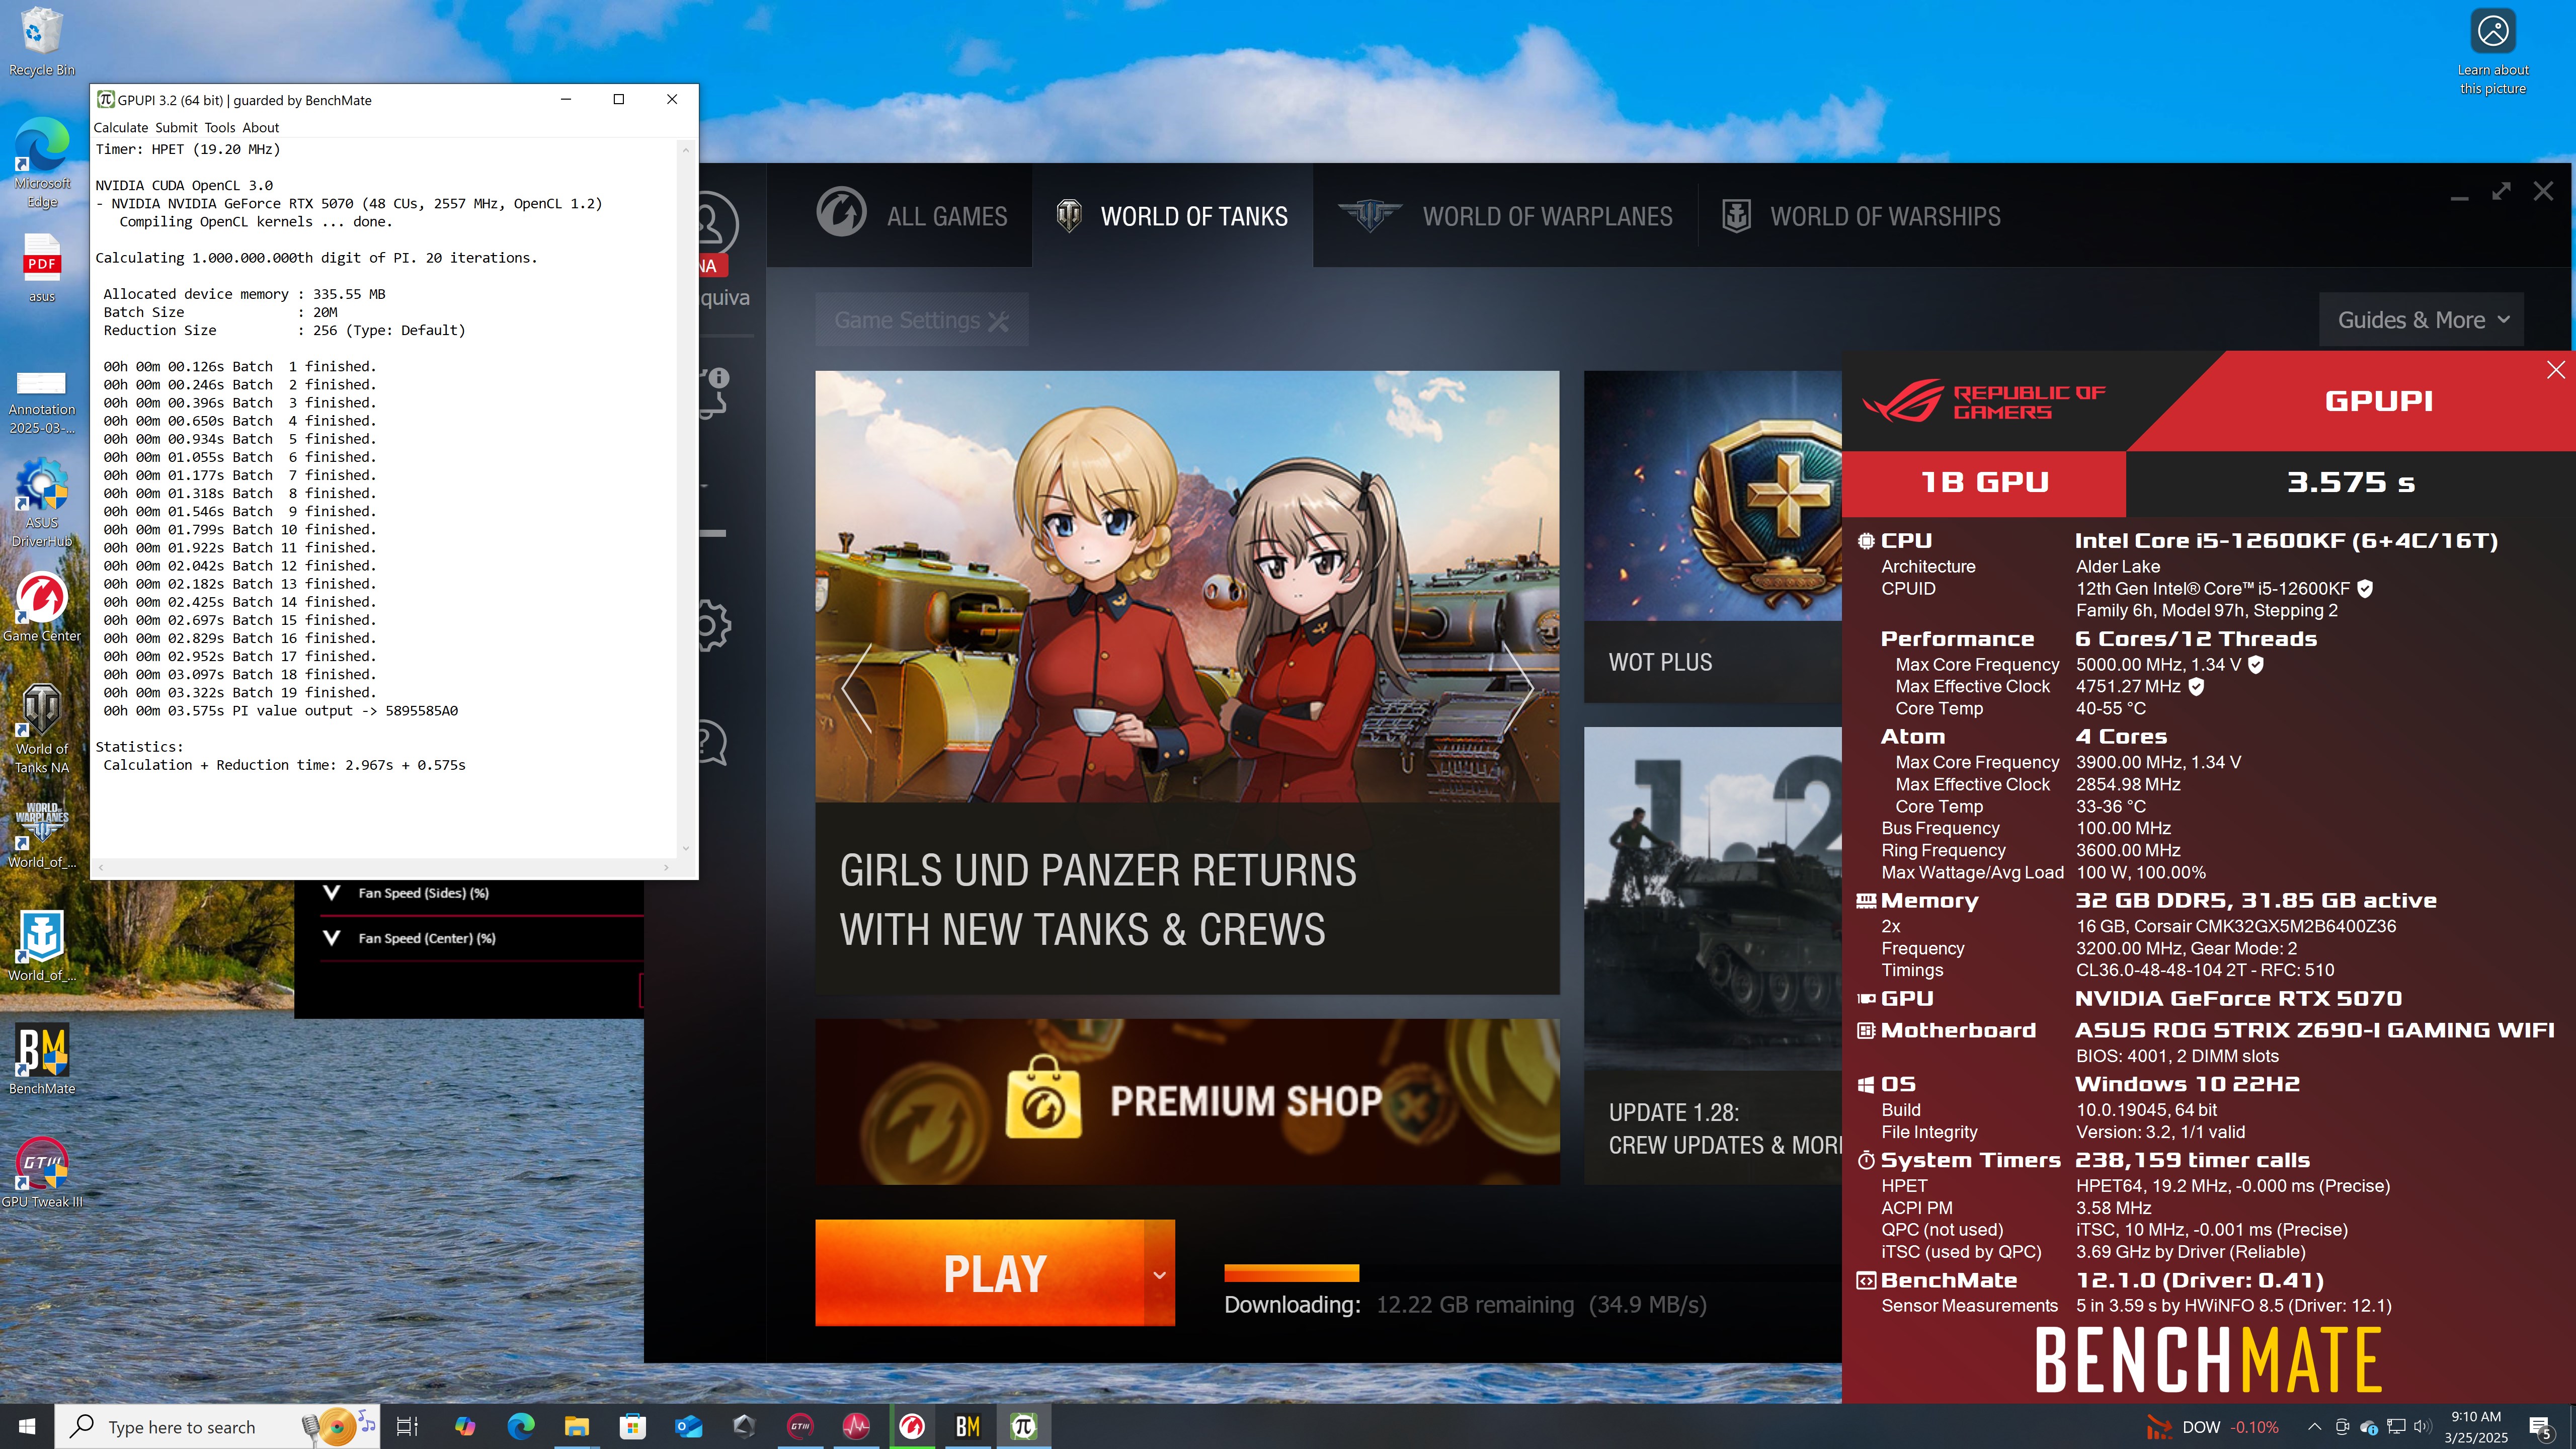2576x1449 pixels.
Task: Open the Guides & More dropdown
Action: point(2421,320)
